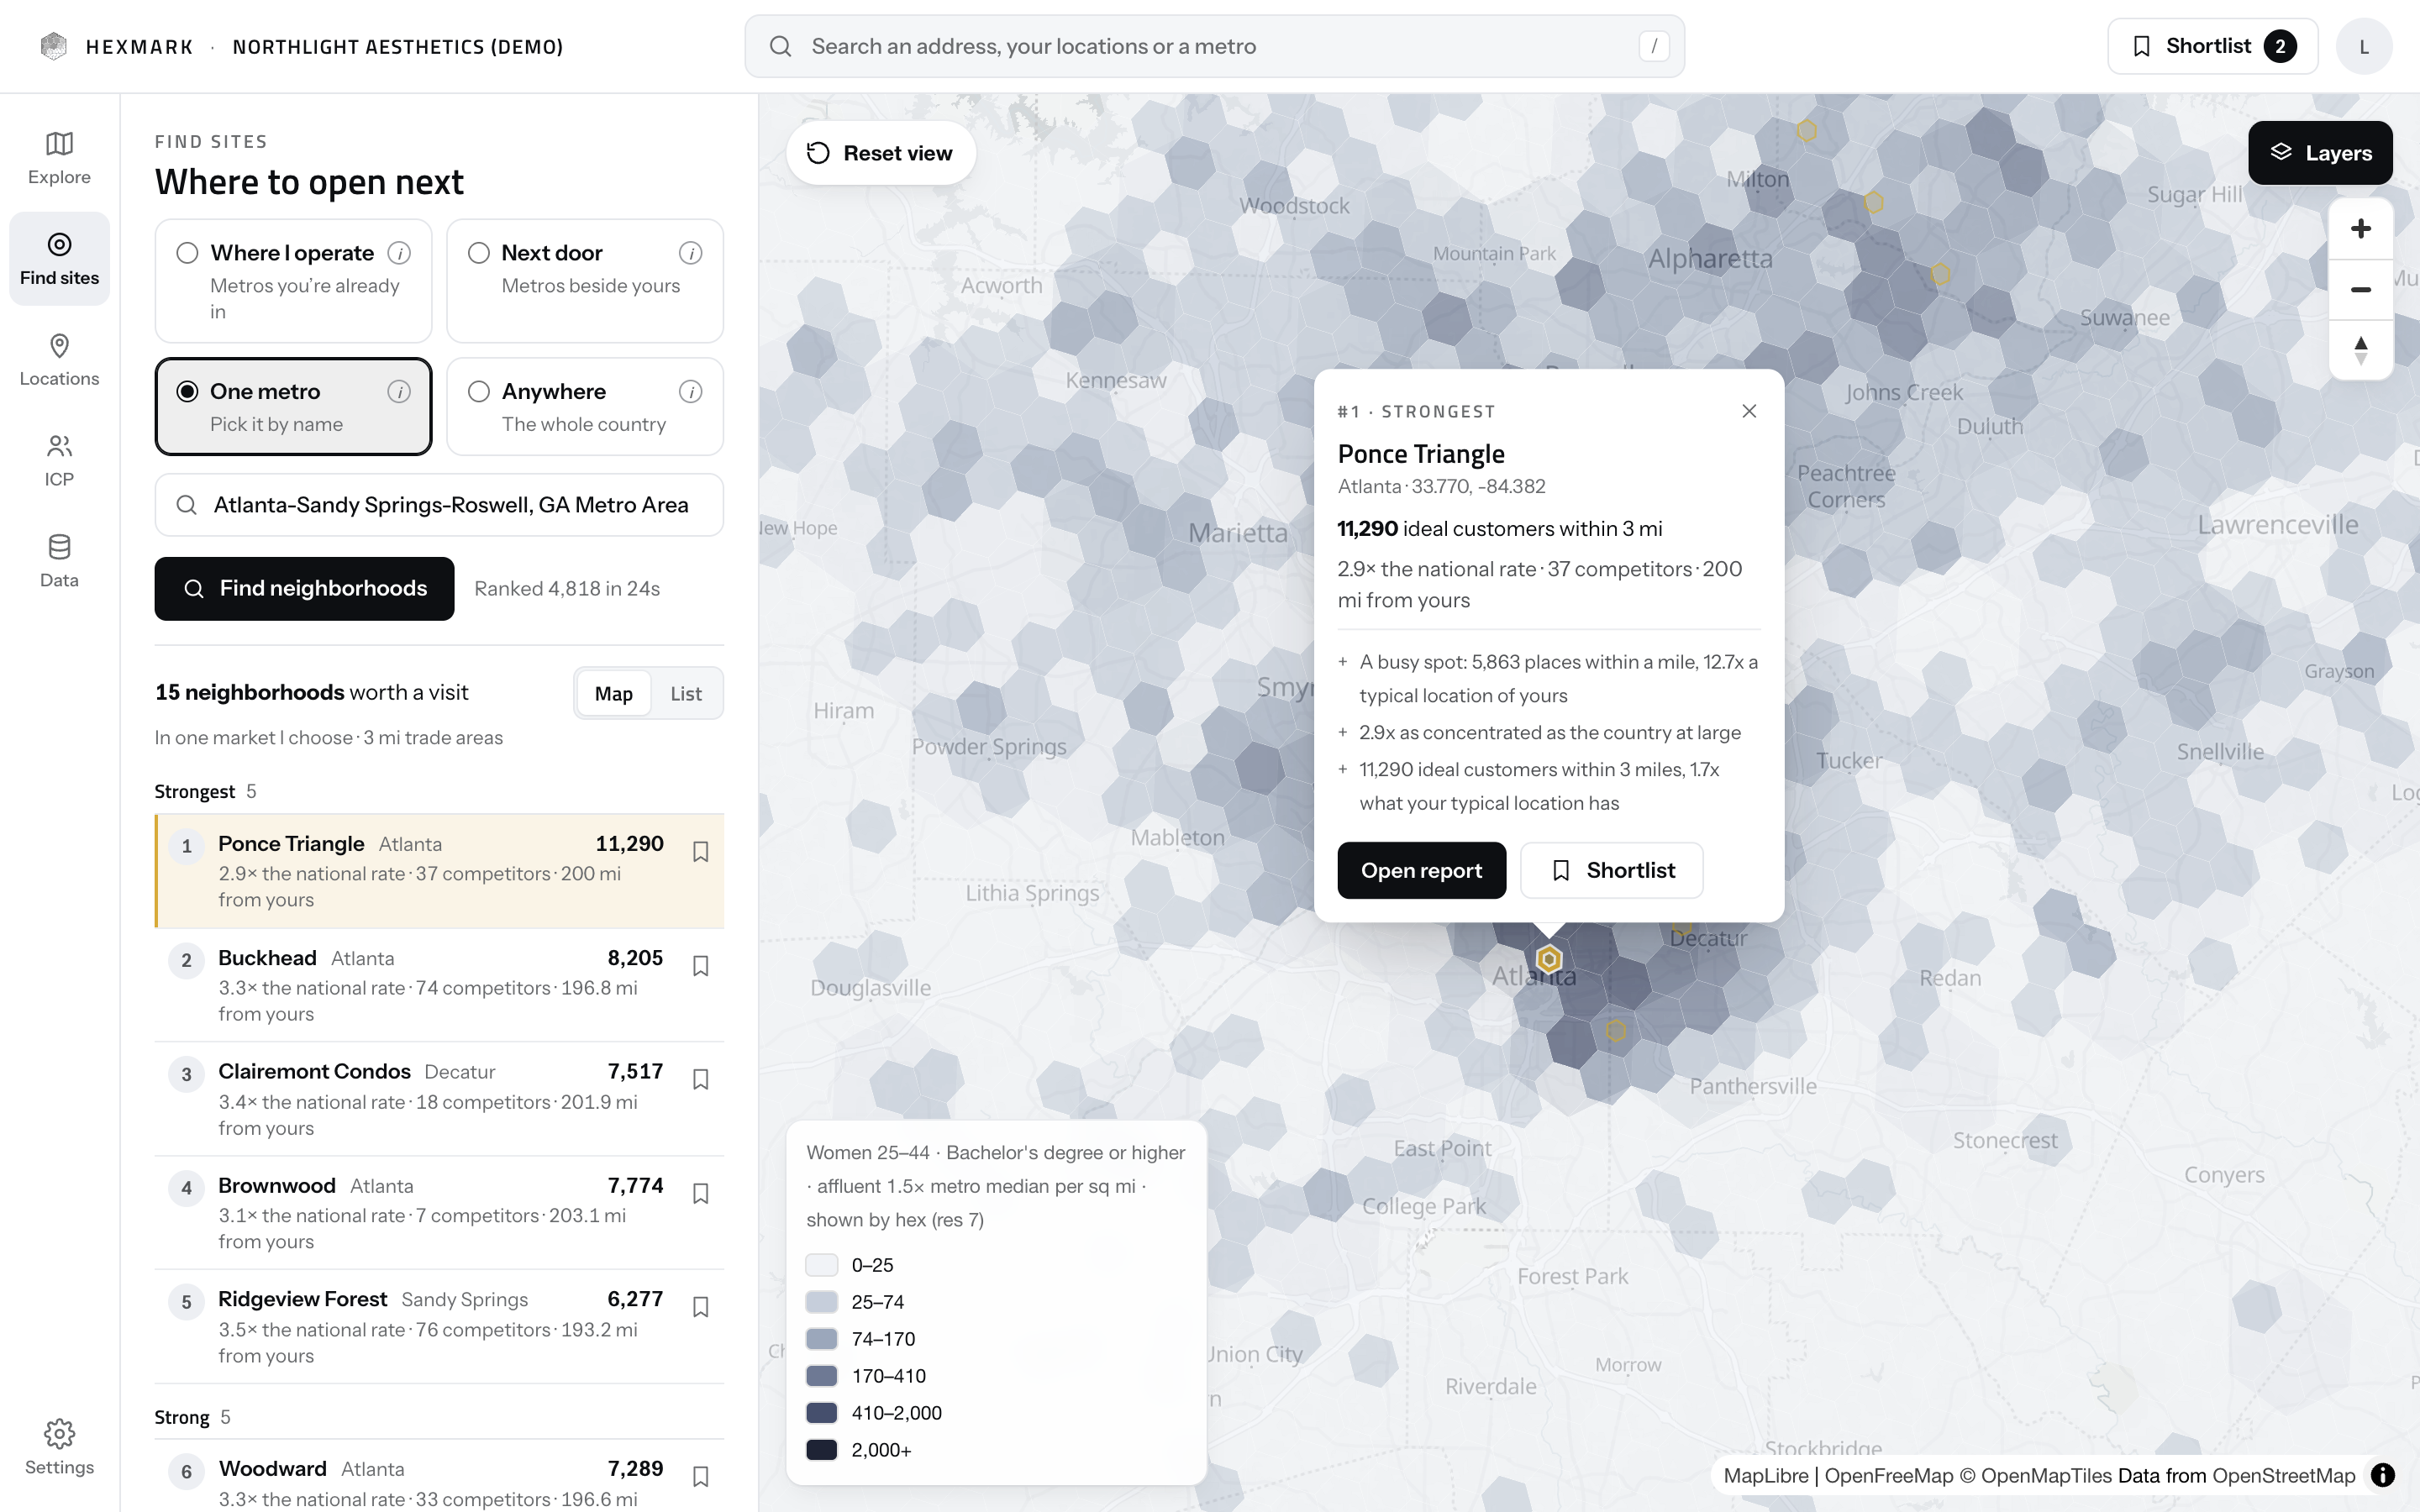Show info for Where I operate
Screen dimensions: 2420x1512
click(x=399, y=253)
